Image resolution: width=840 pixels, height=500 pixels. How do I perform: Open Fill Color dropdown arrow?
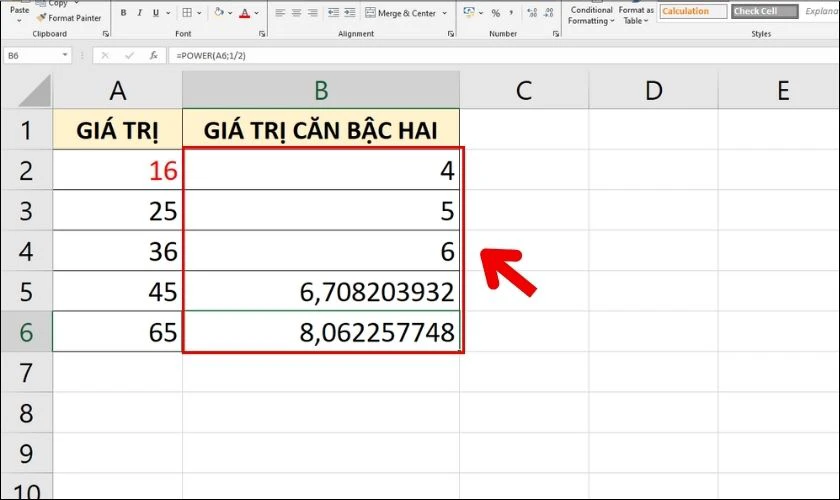pyautogui.click(x=230, y=13)
